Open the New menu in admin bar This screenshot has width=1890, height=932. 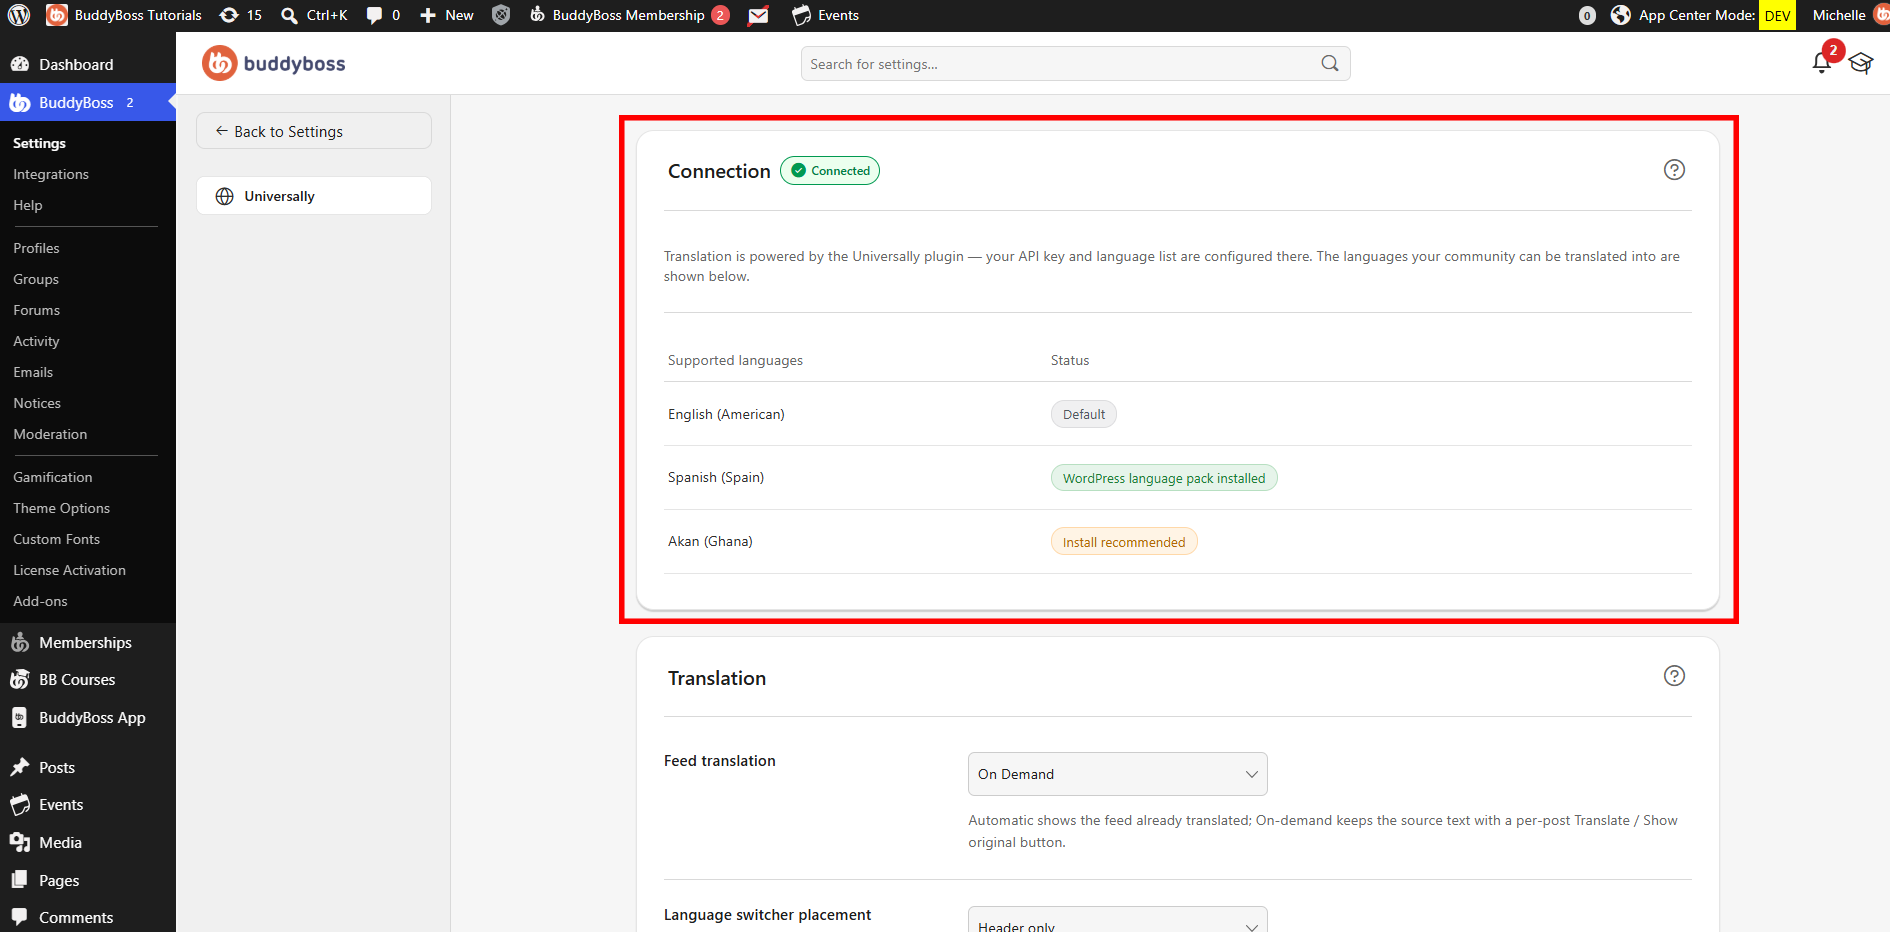click(x=447, y=15)
